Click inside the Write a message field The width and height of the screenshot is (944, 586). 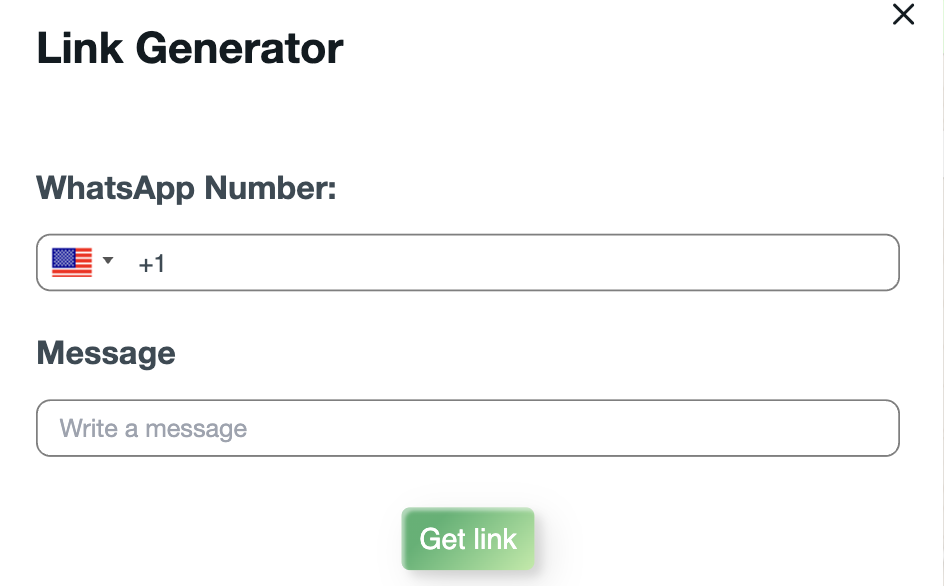pos(467,428)
